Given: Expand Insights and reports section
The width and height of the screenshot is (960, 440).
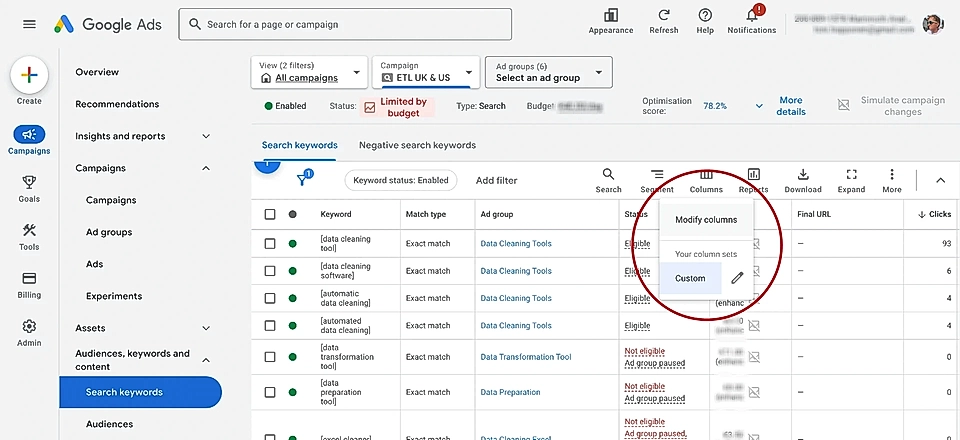Looking at the screenshot, I should pos(206,136).
